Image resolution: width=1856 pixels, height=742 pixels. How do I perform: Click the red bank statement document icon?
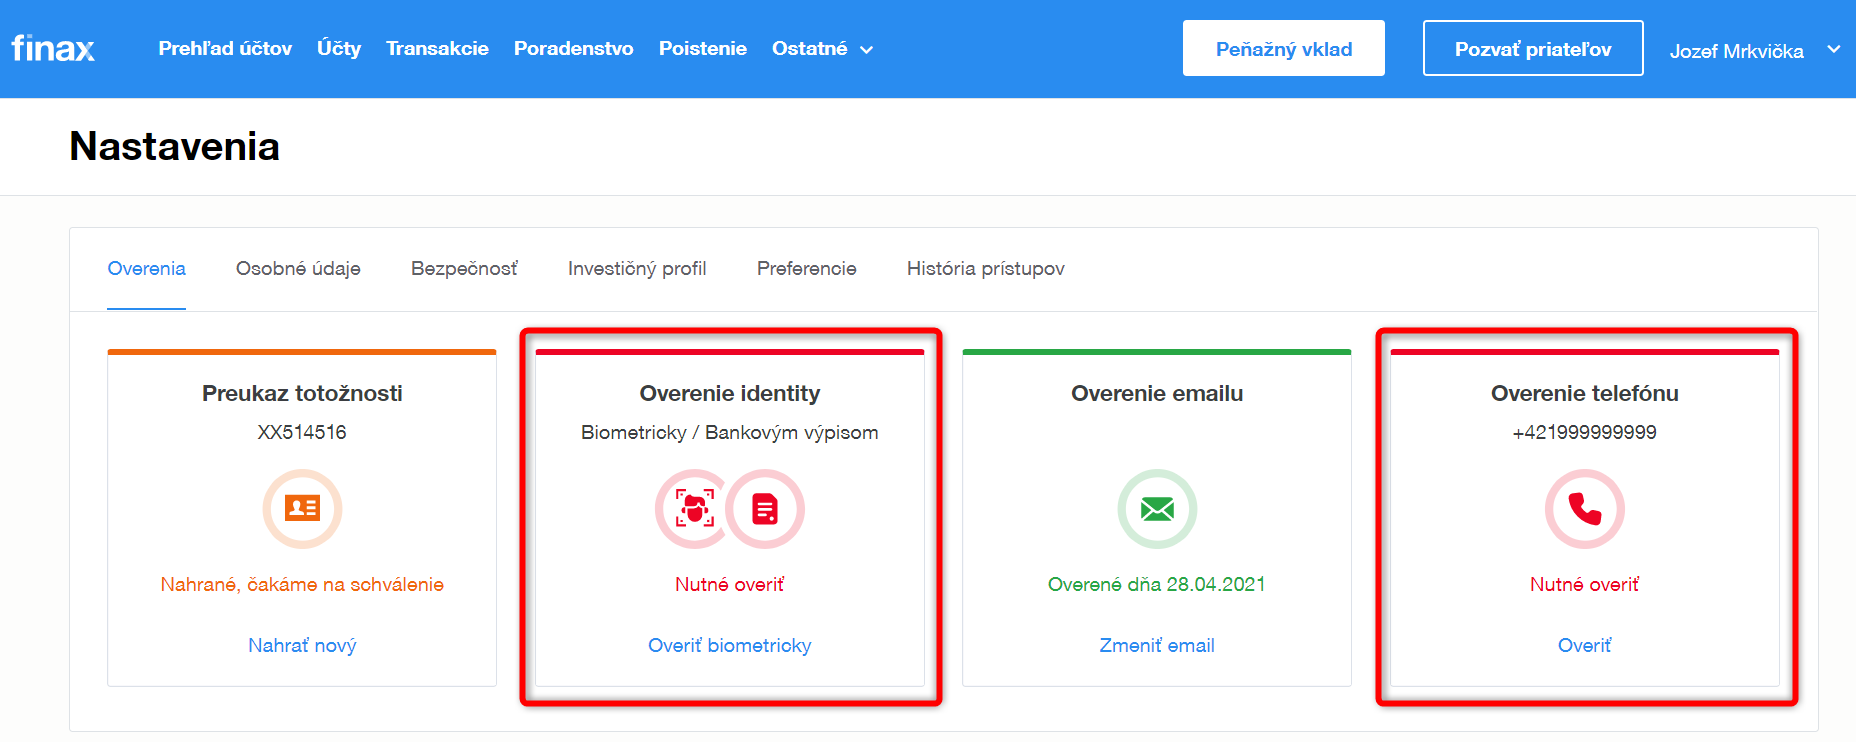[765, 509]
